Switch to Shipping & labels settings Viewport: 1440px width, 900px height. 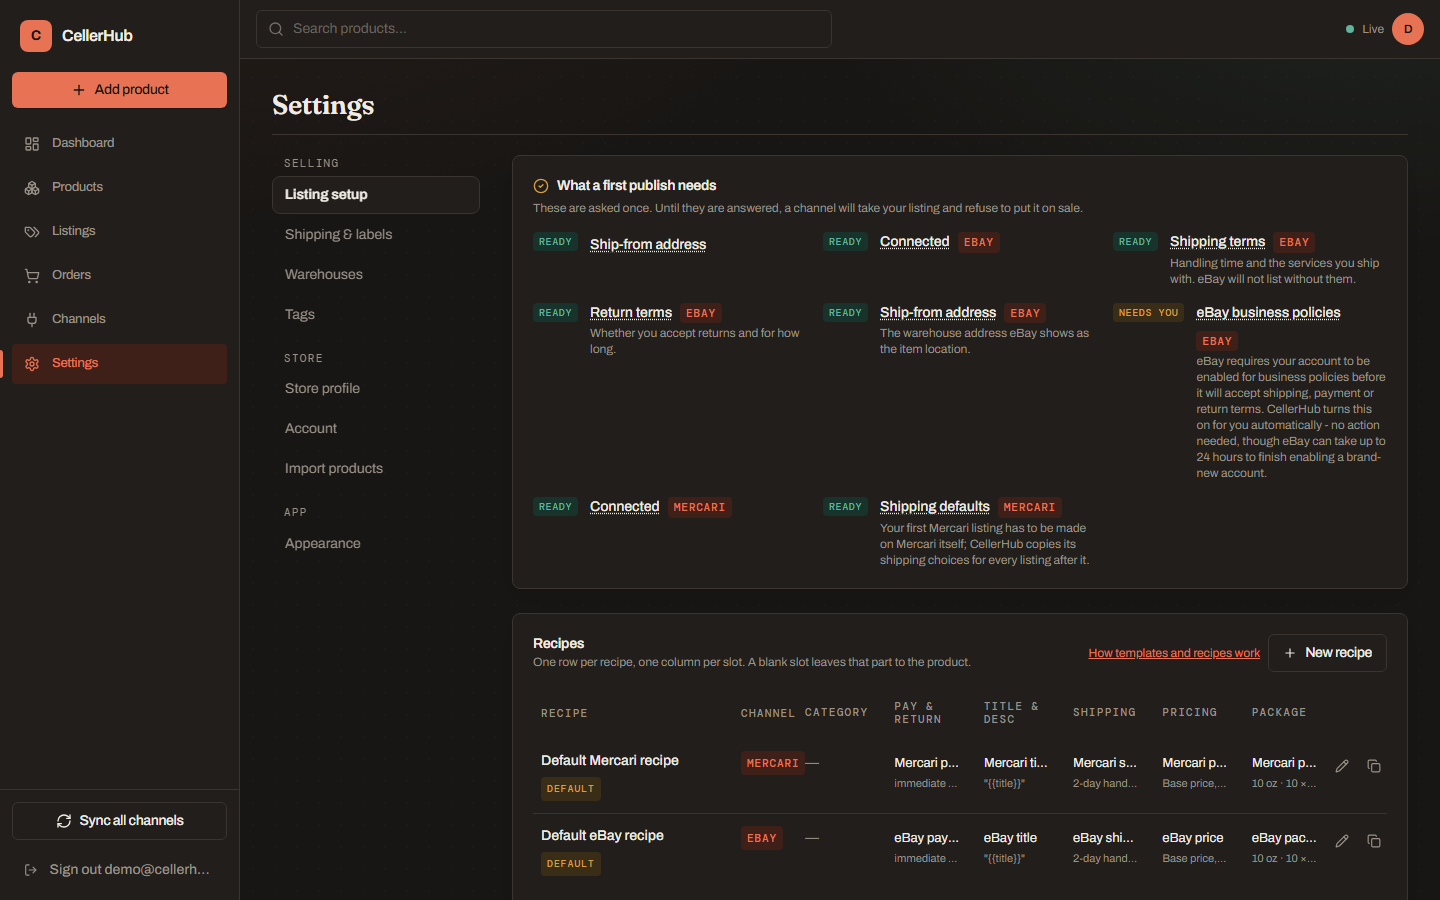pos(376,235)
